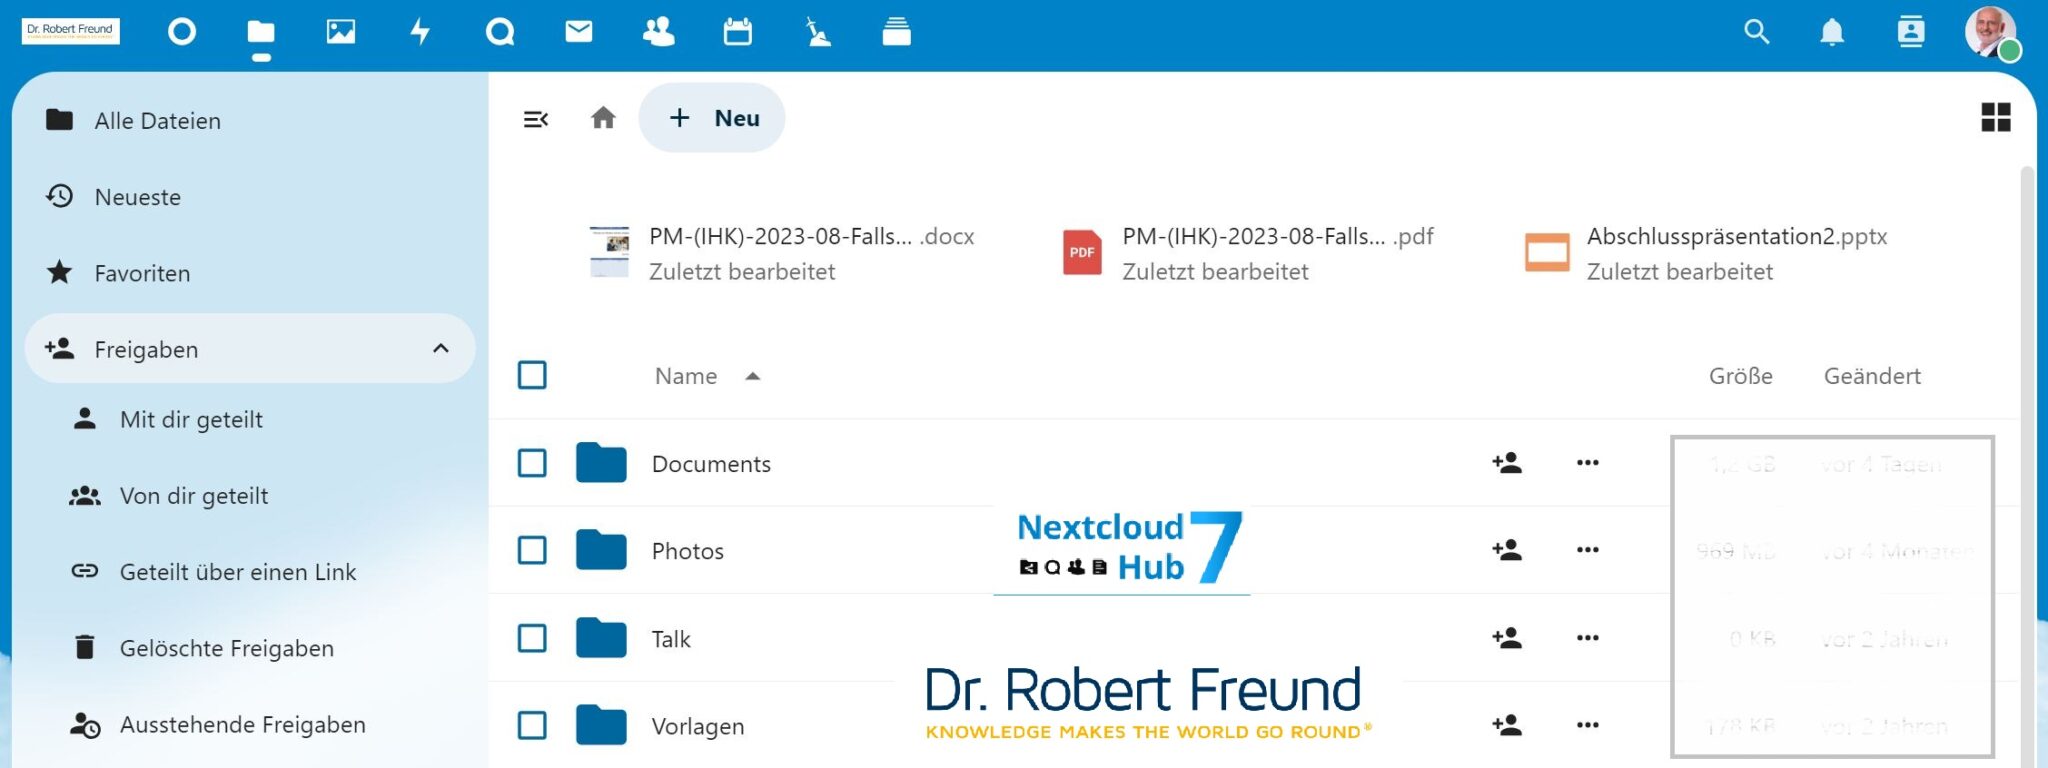Switch to grid view

click(1996, 117)
